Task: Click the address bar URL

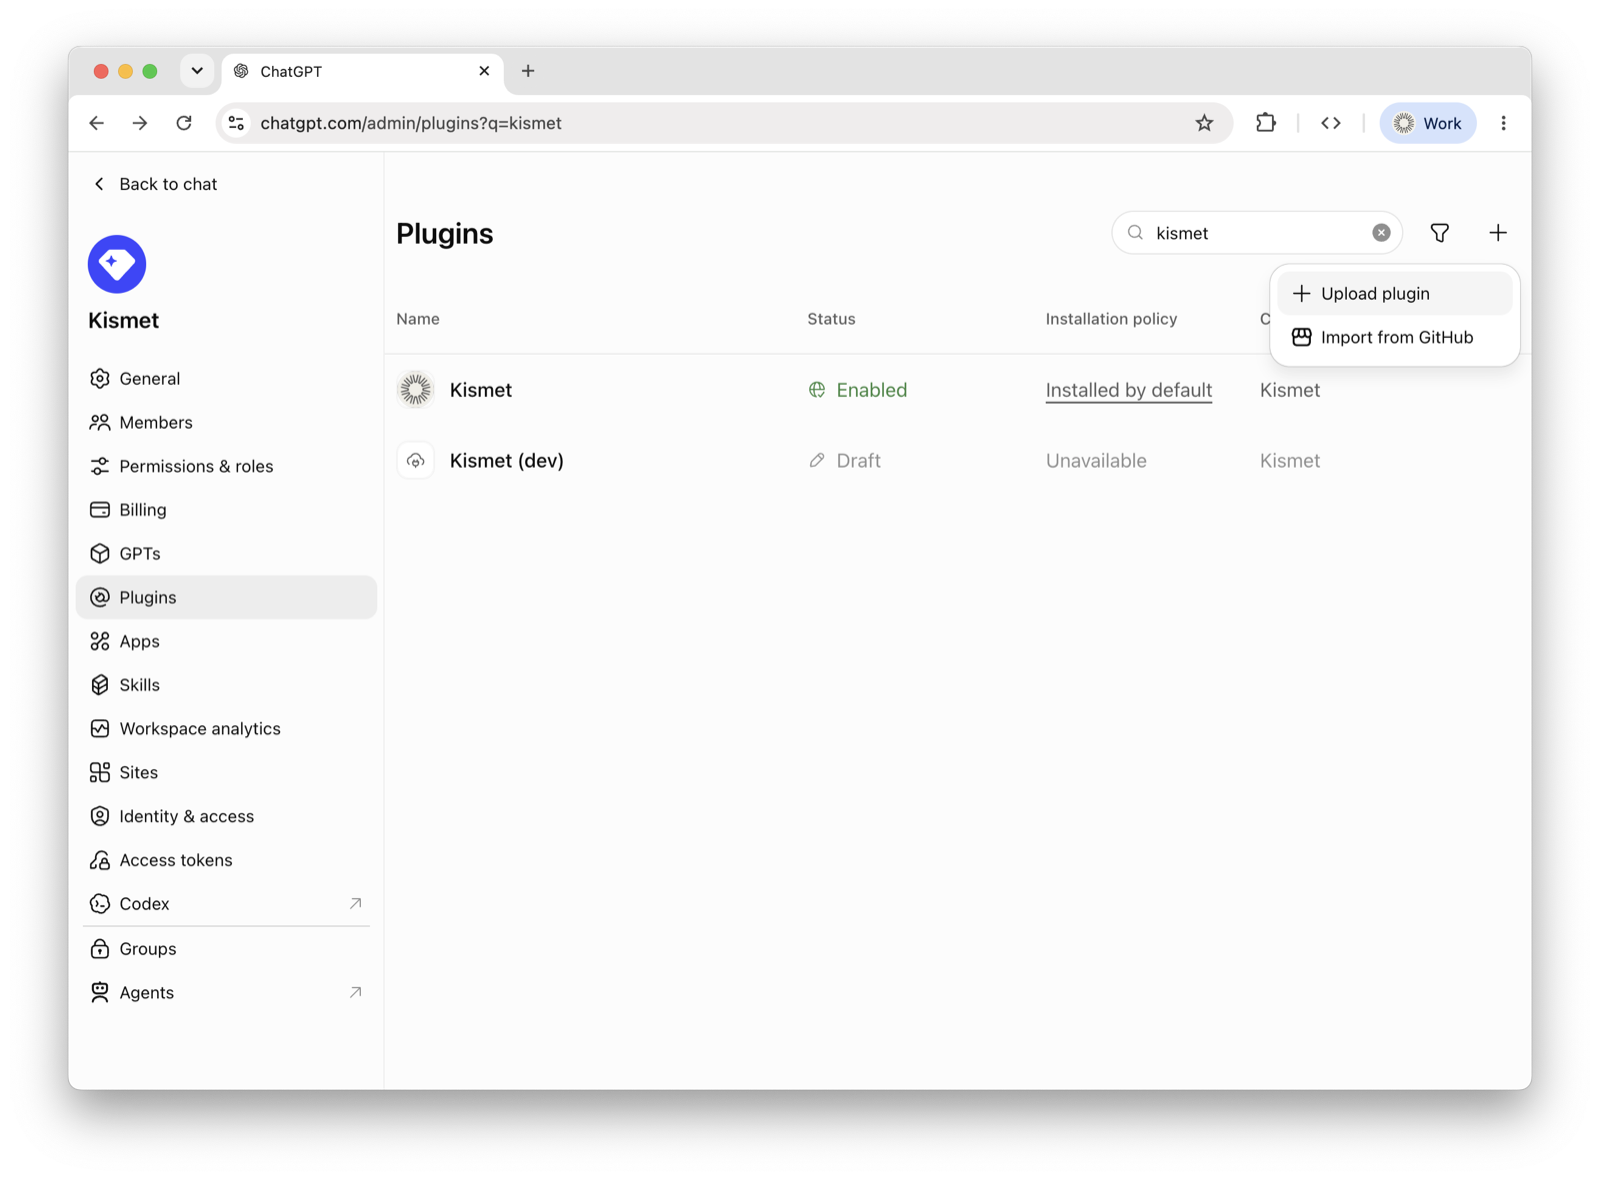Action: coord(411,123)
